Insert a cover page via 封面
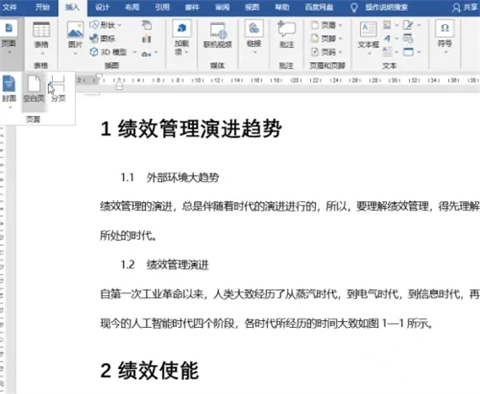The image size is (480, 394). tap(9, 91)
